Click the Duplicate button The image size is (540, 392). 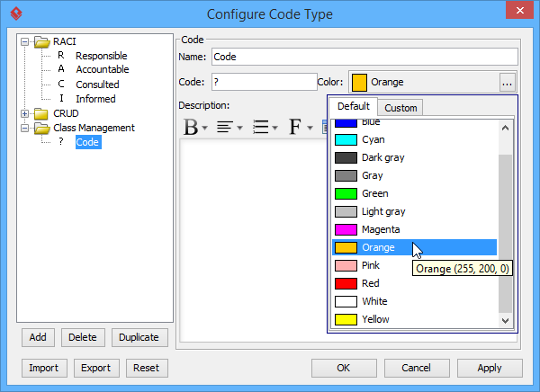pyautogui.click(x=139, y=338)
